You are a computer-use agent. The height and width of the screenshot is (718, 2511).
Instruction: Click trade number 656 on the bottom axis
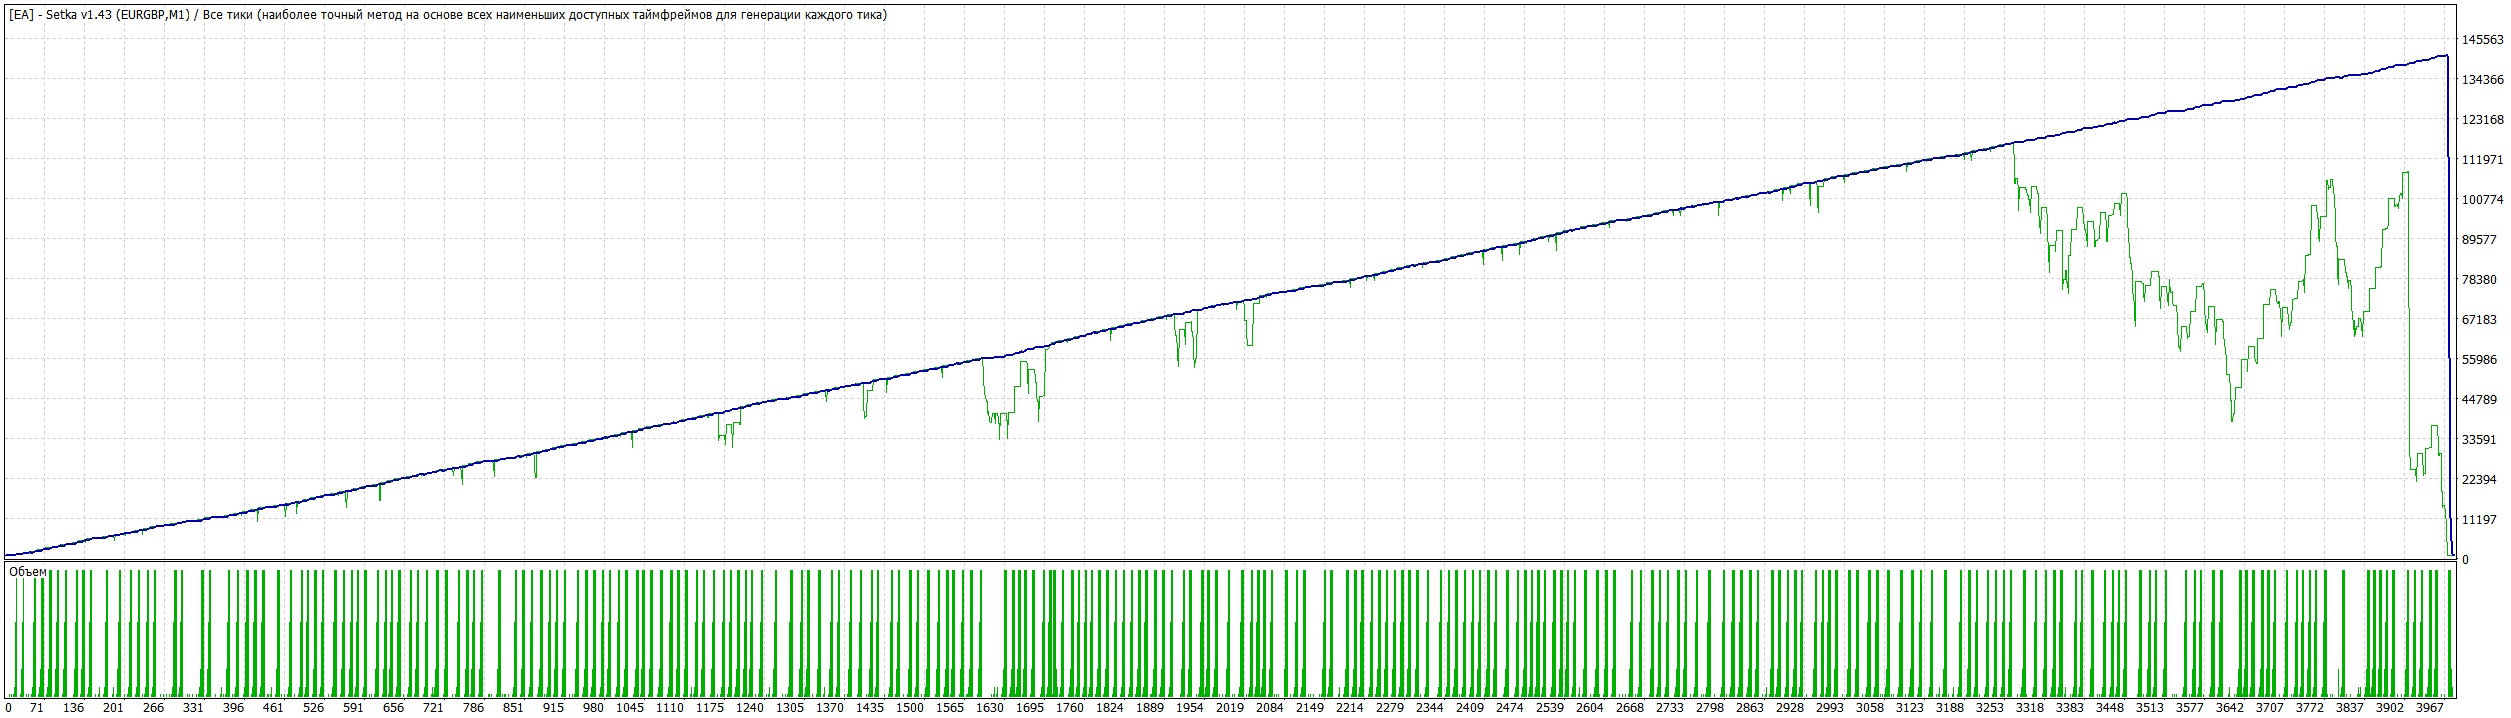click(393, 708)
